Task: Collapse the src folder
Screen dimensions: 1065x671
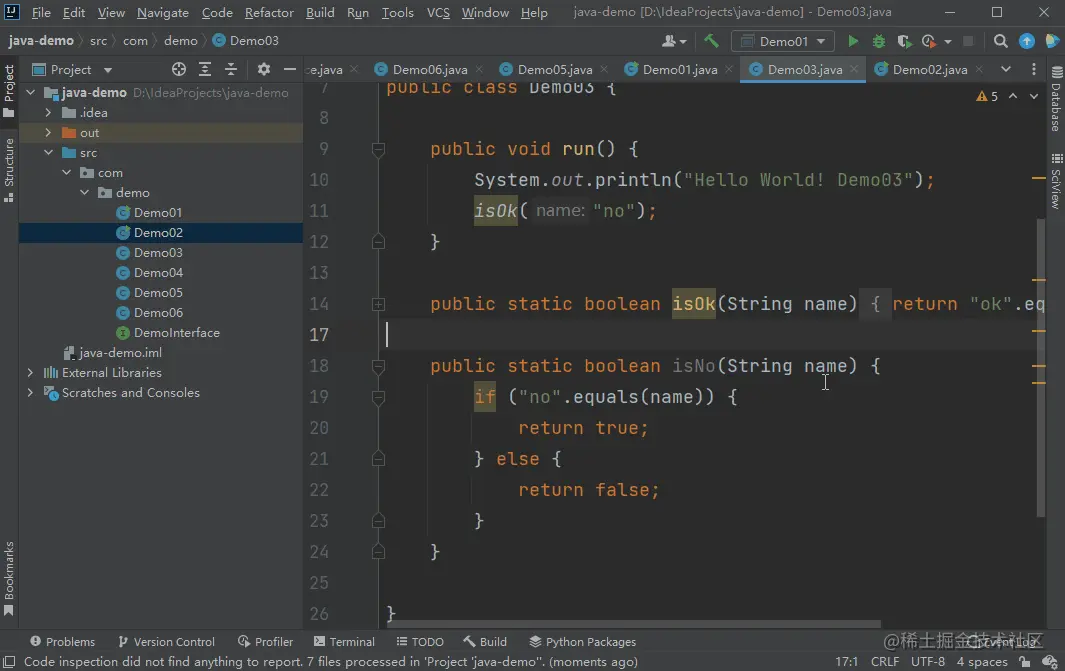Action: click(x=48, y=153)
